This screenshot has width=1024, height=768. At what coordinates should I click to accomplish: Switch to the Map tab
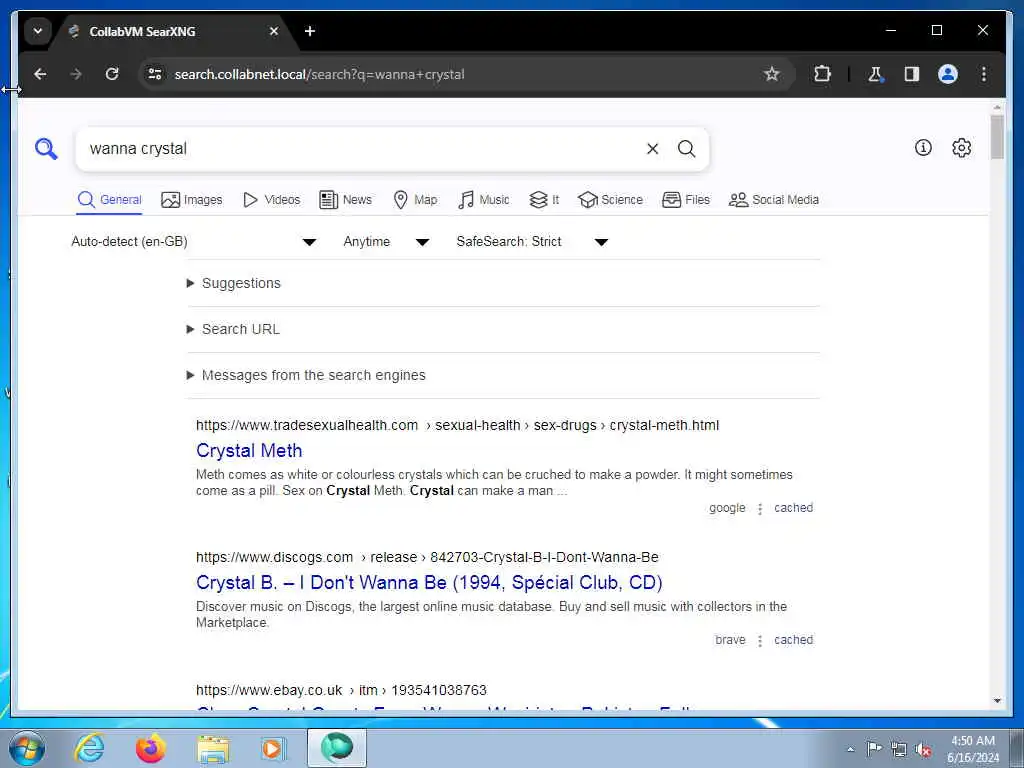coord(415,200)
